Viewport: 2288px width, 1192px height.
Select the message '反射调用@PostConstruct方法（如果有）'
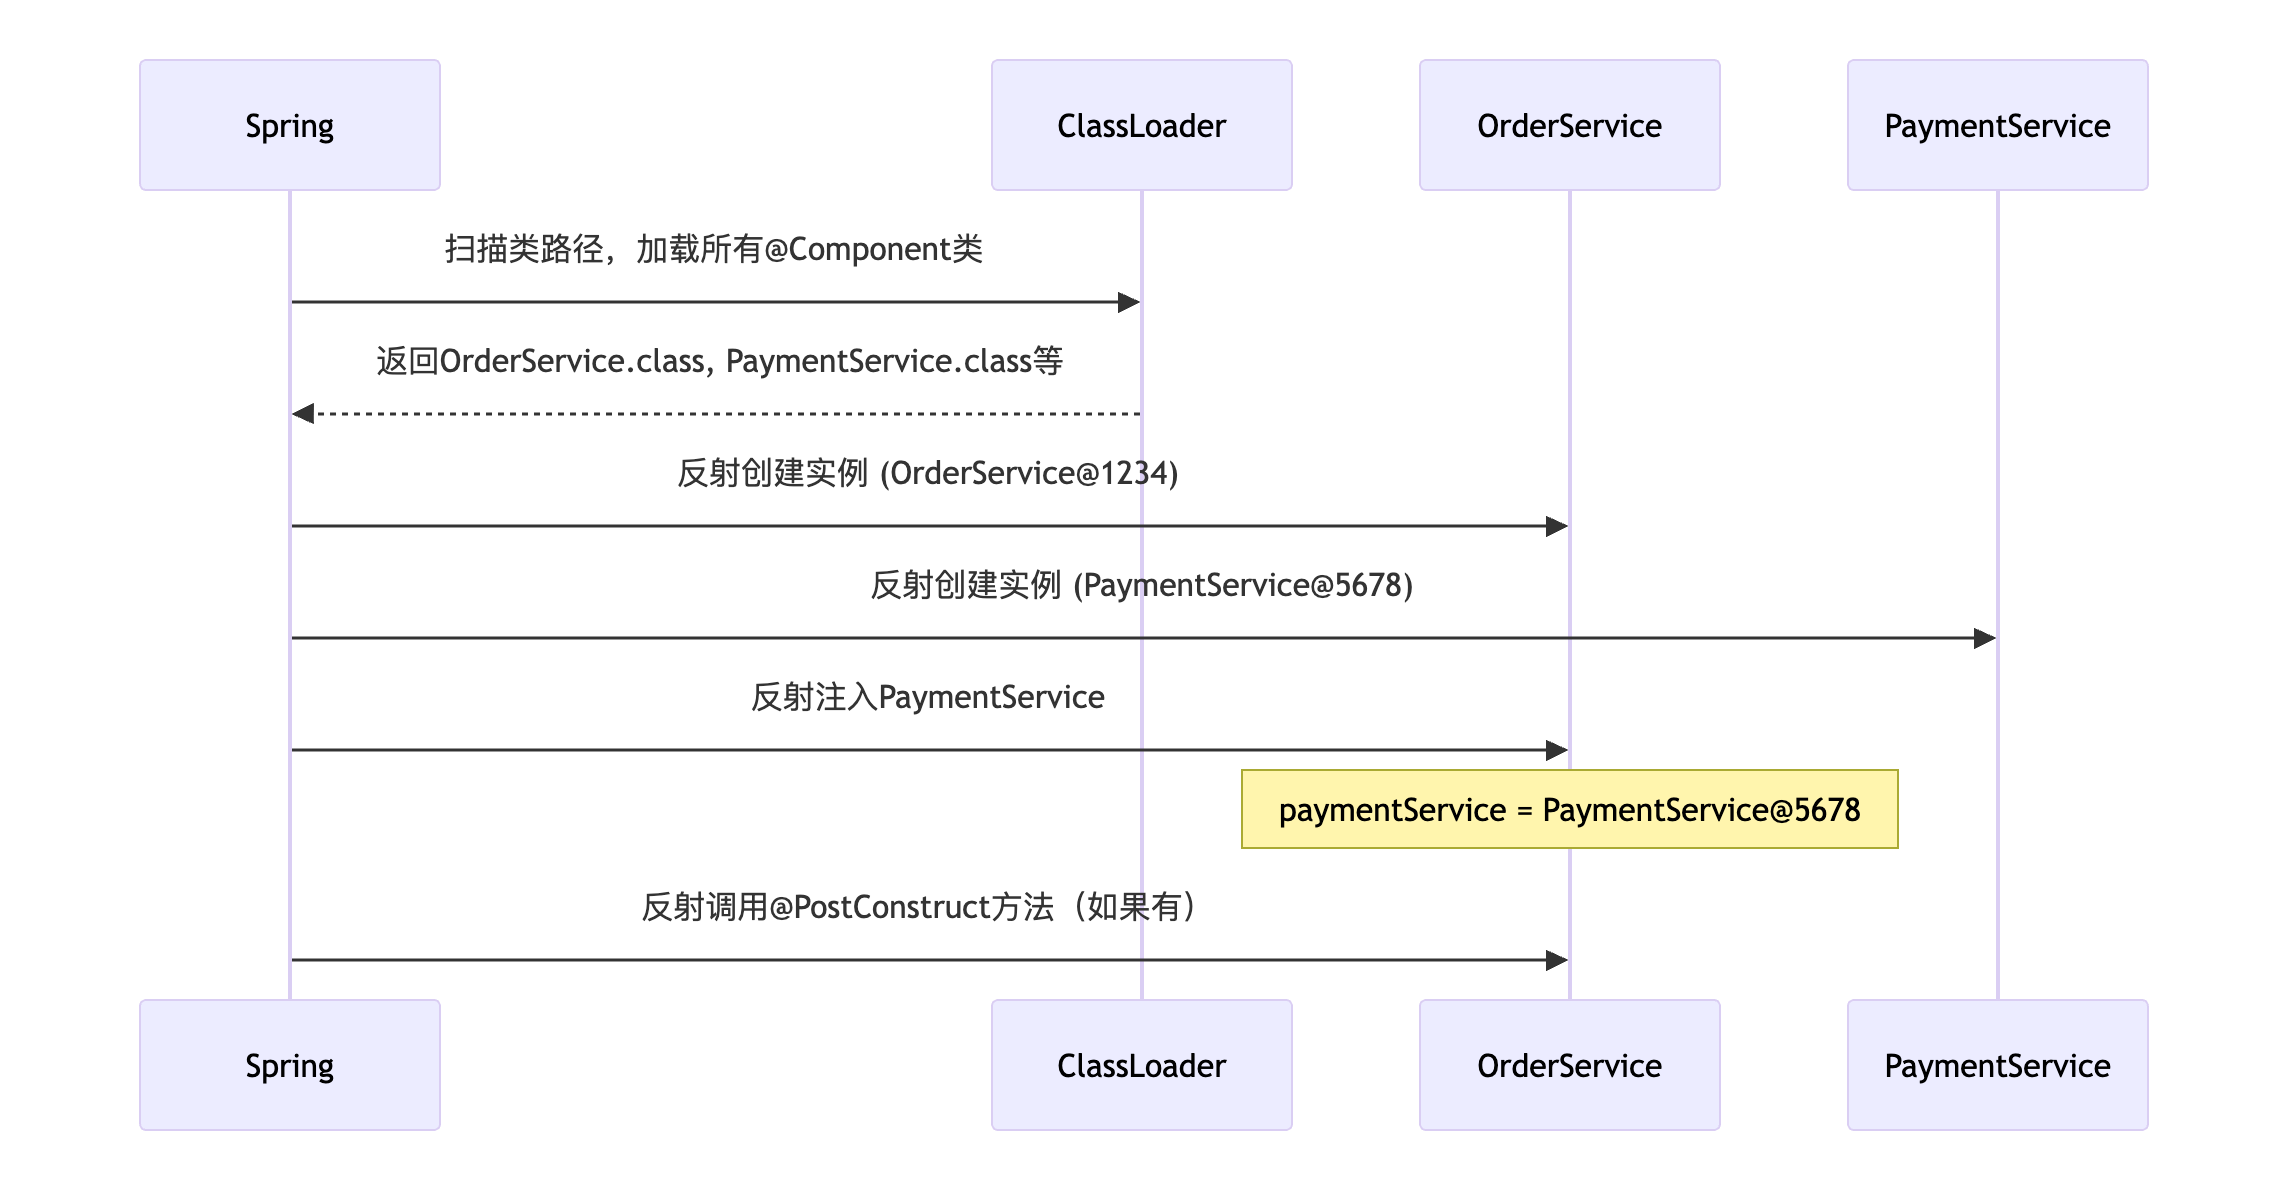coord(922,907)
